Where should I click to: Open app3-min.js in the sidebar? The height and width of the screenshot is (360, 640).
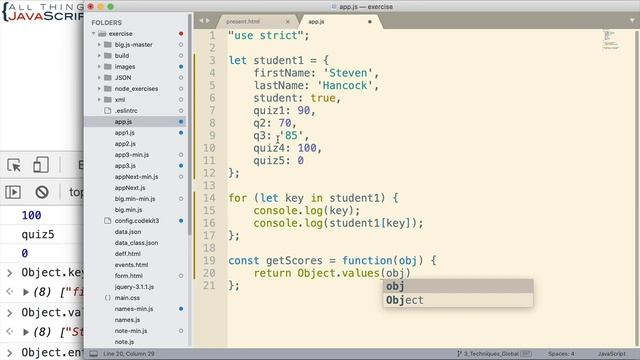click(132, 155)
